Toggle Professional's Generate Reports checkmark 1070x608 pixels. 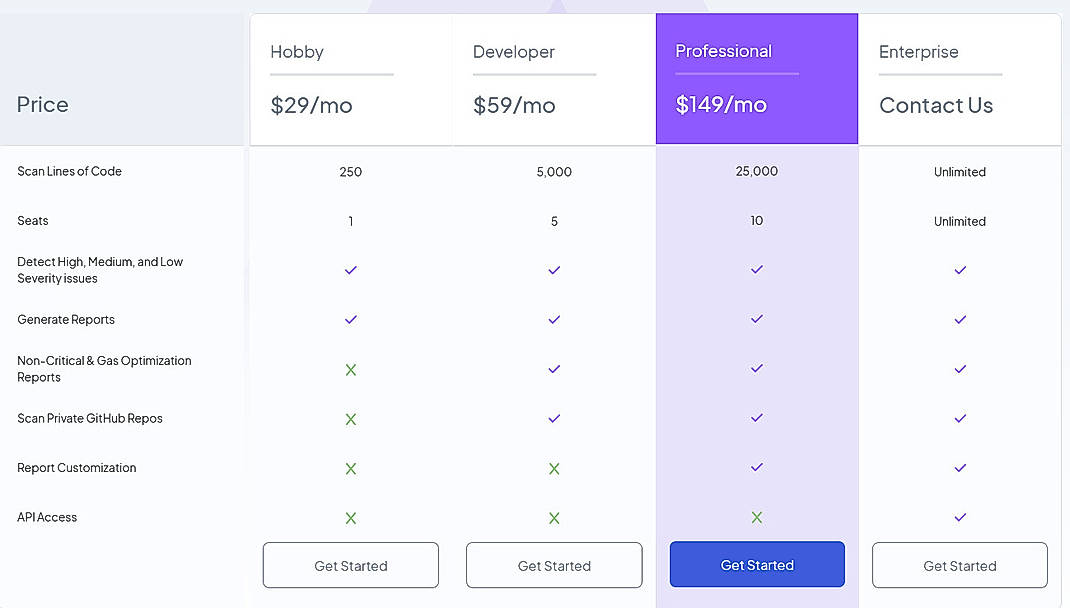(x=757, y=320)
